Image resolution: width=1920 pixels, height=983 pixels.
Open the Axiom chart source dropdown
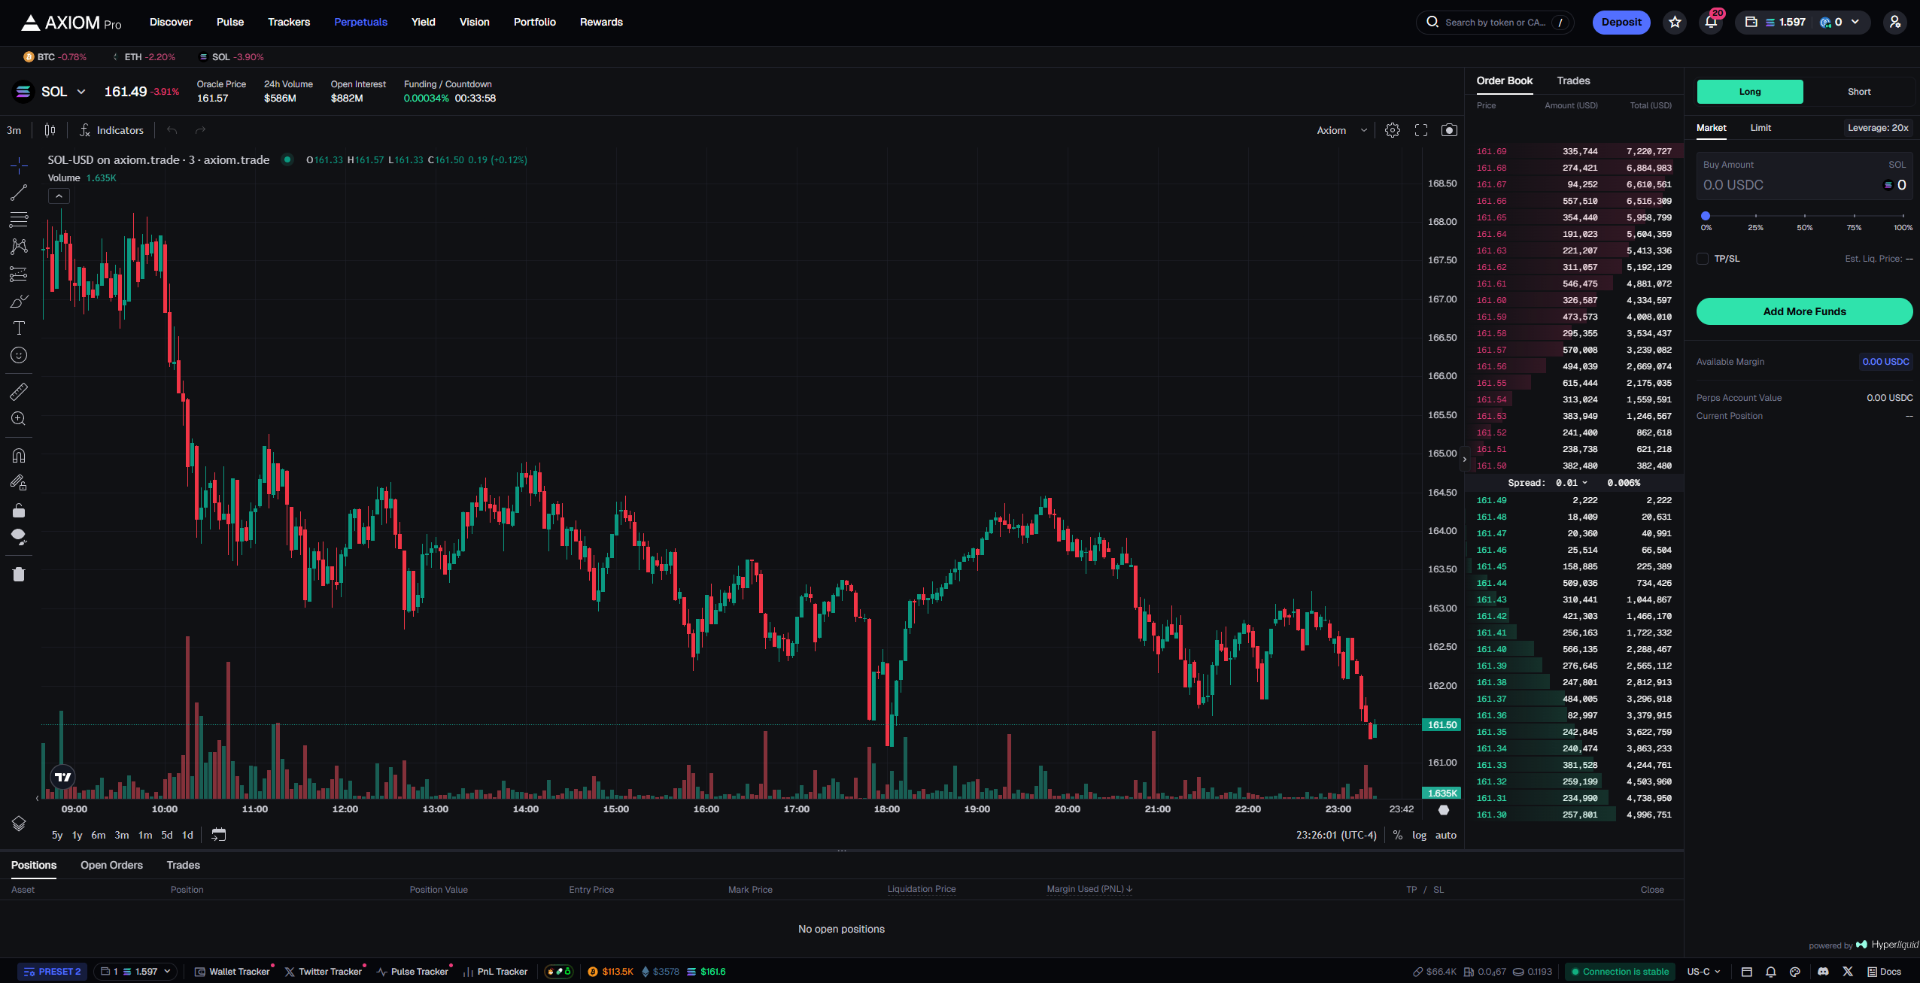[x=1341, y=130]
